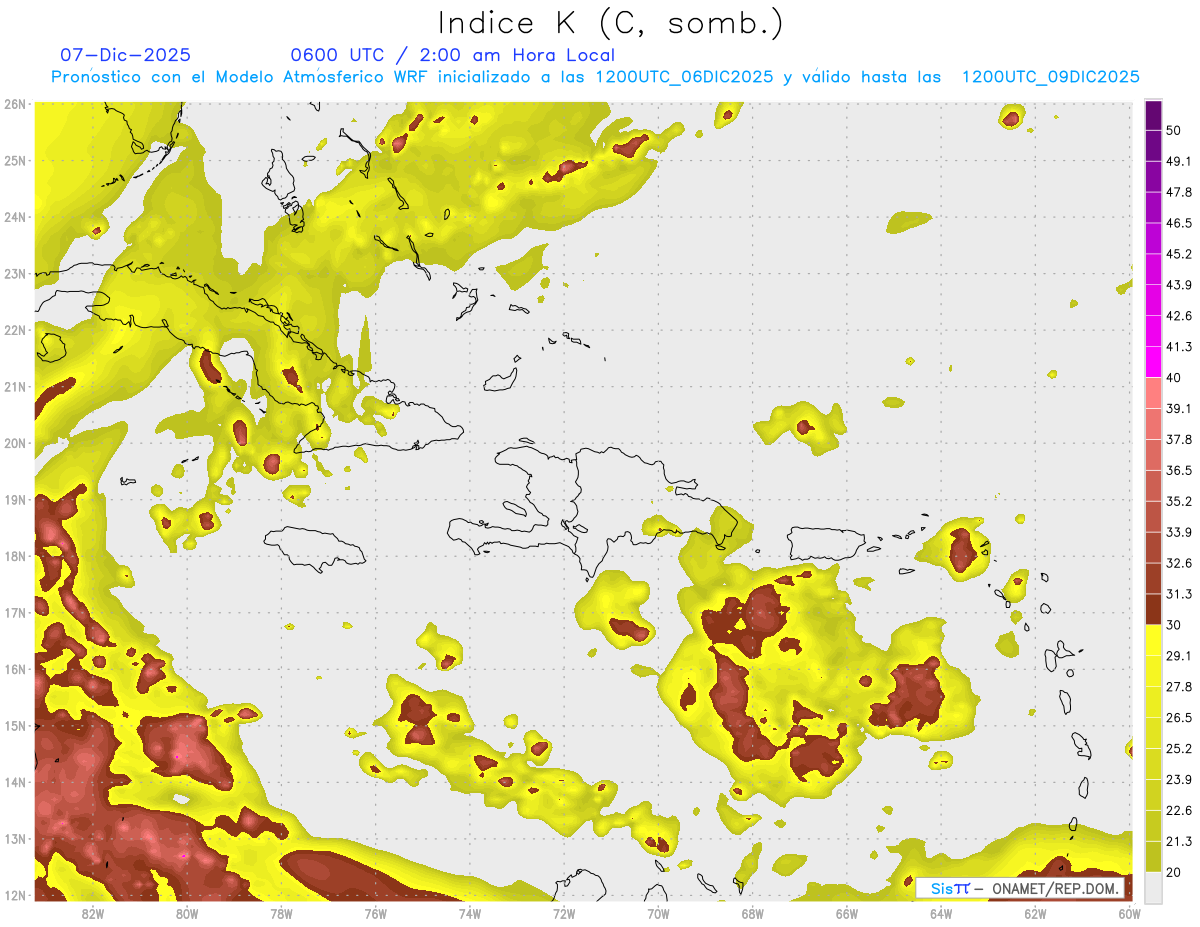Click the 82W longitude label

[93, 914]
